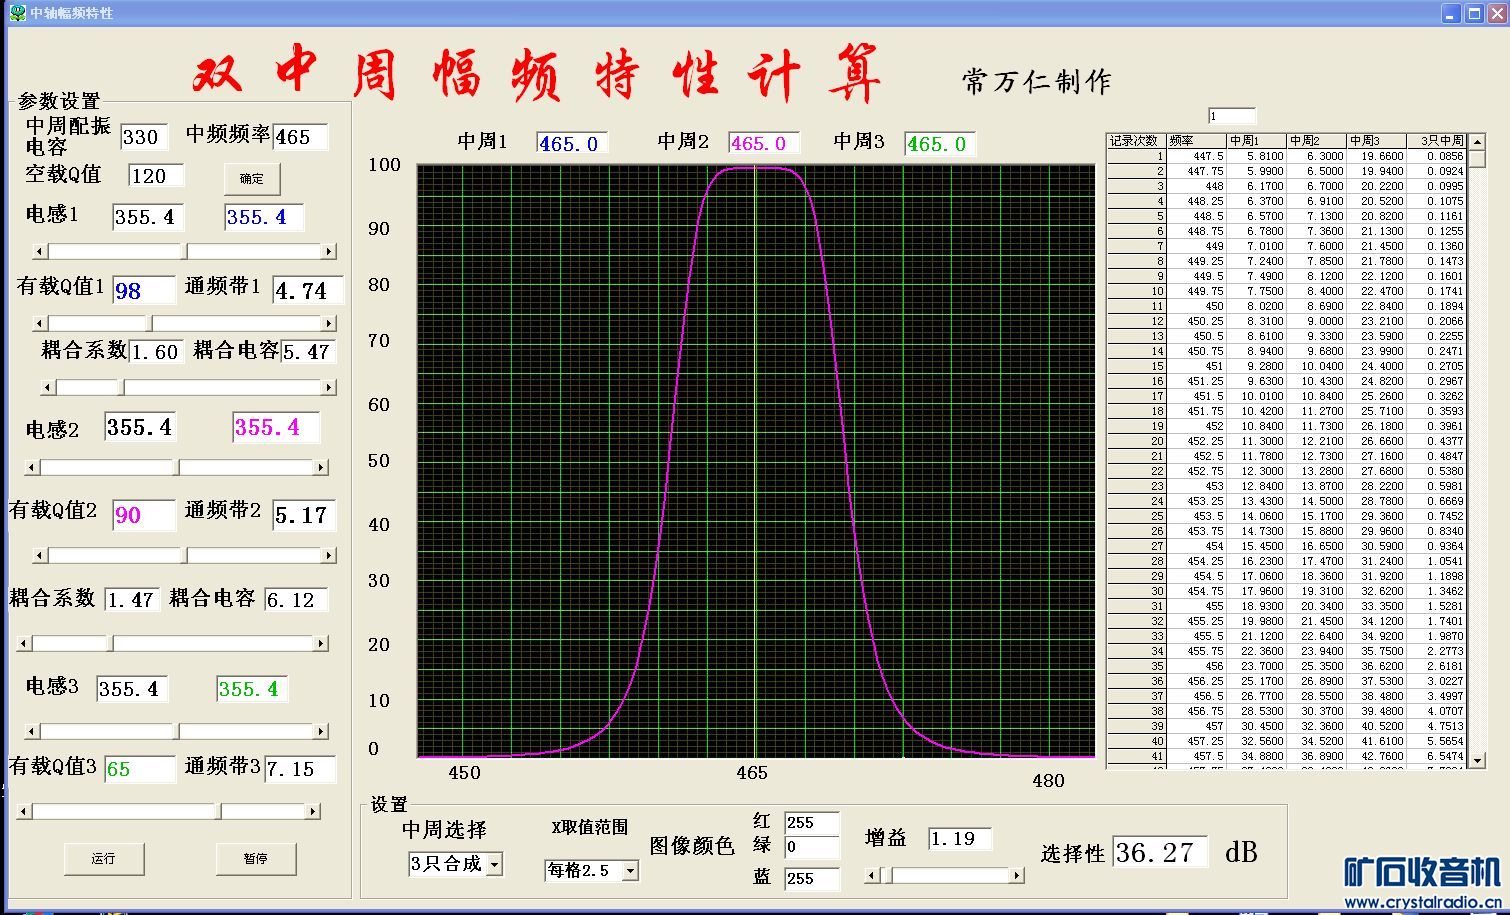Click the data table scrollbar up arrow
Image resolution: width=1510 pixels, height=915 pixels.
1478,141
